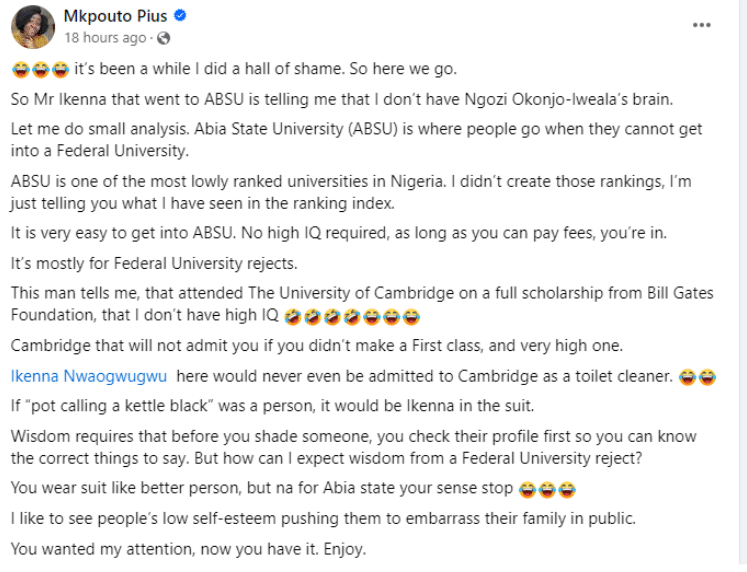The width and height of the screenshot is (747, 572).
Task: Open the "18 hours ago" timestamp
Action: point(105,38)
